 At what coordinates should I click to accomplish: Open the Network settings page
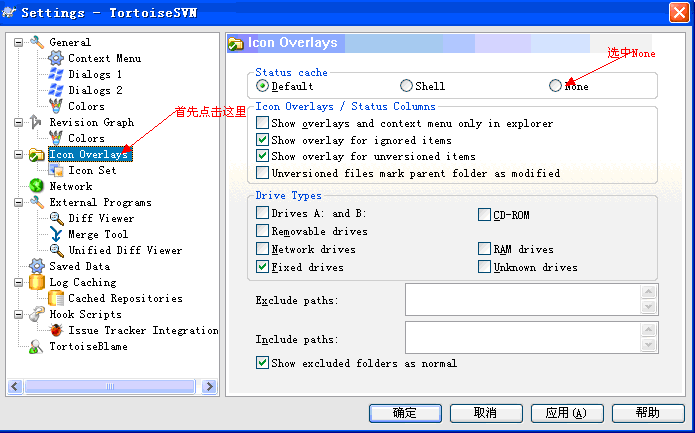[x=71, y=186]
